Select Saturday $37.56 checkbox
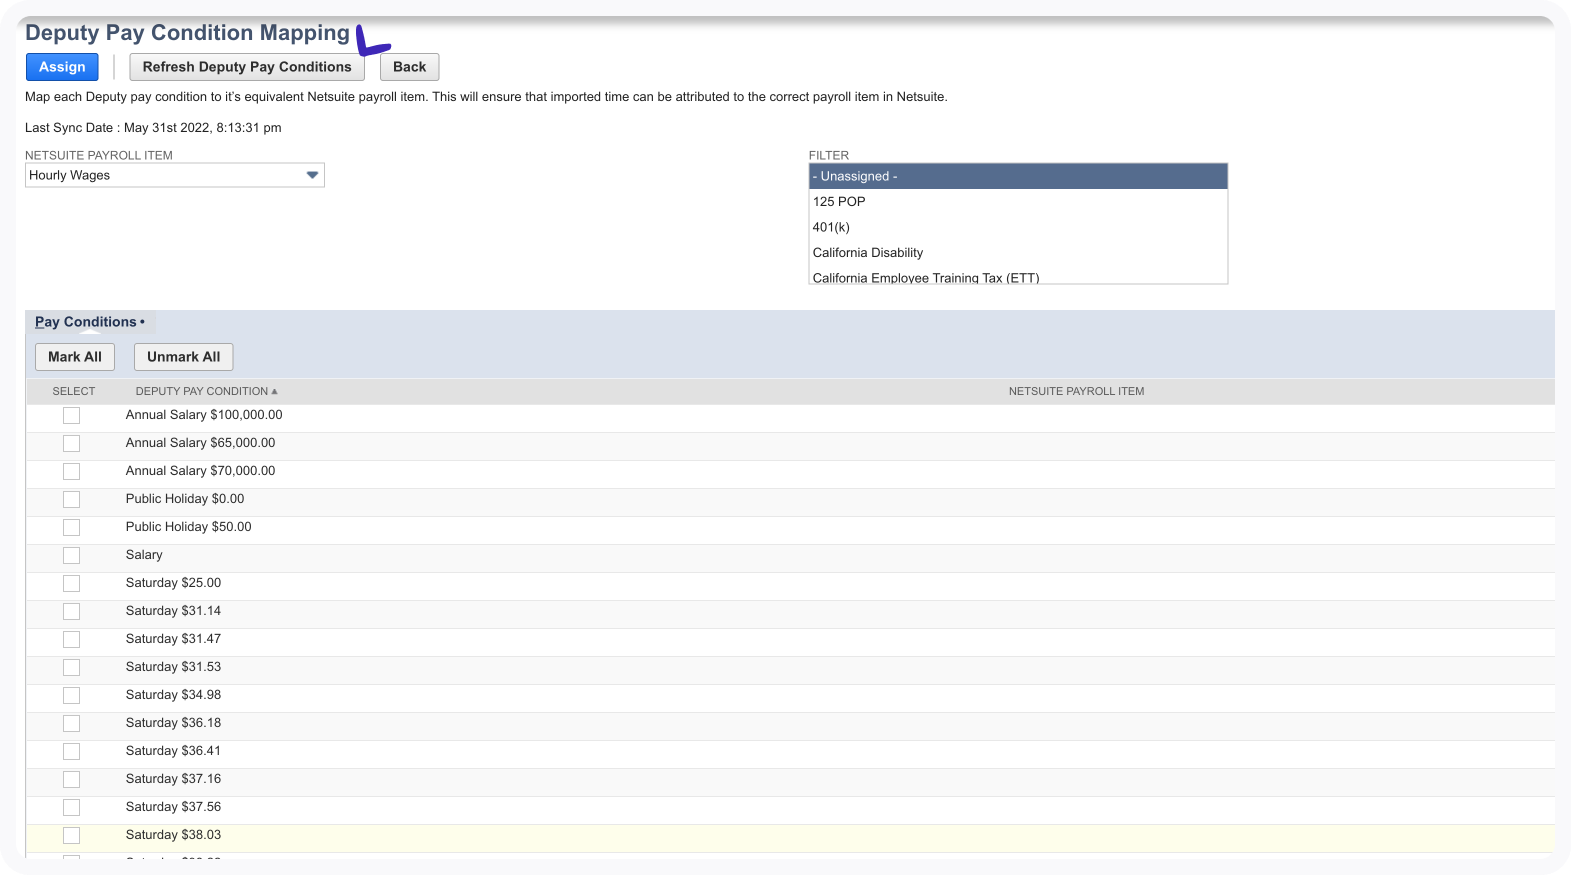The image size is (1571, 875). (71, 807)
